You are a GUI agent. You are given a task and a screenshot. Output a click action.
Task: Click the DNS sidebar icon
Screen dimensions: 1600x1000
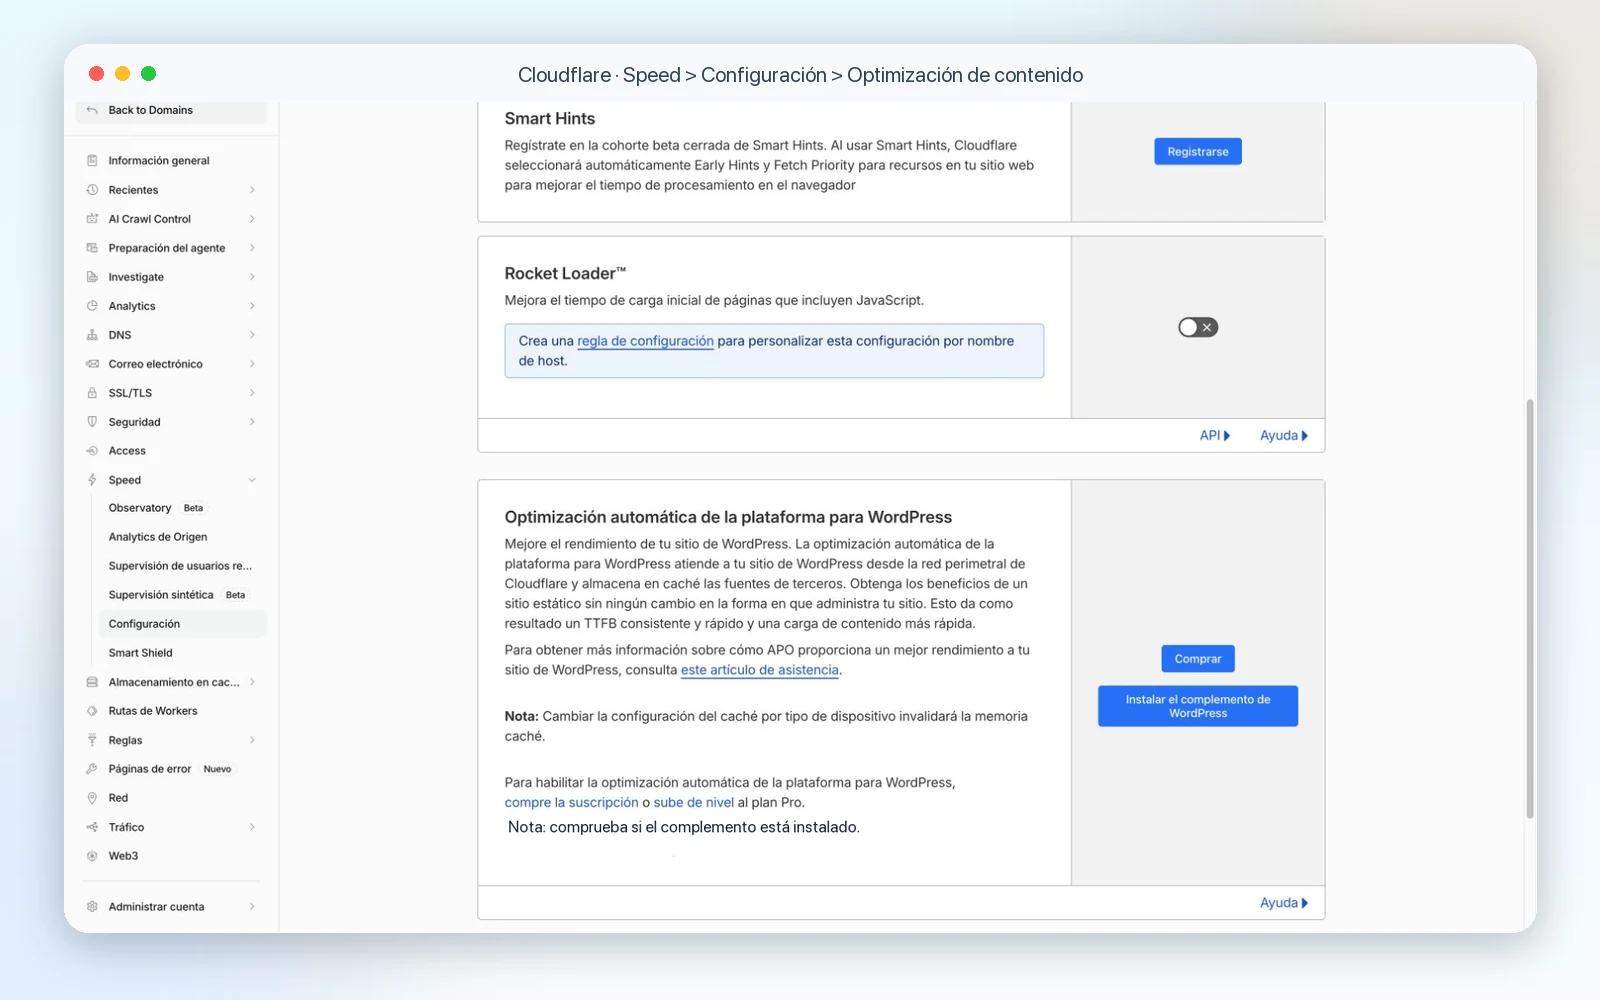pos(92,335)
